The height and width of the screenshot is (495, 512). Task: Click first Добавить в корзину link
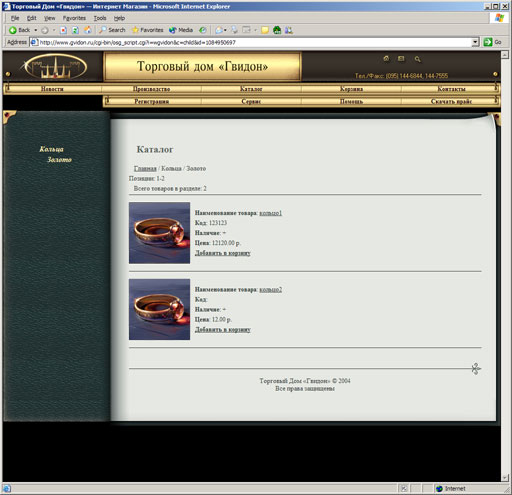222,253
